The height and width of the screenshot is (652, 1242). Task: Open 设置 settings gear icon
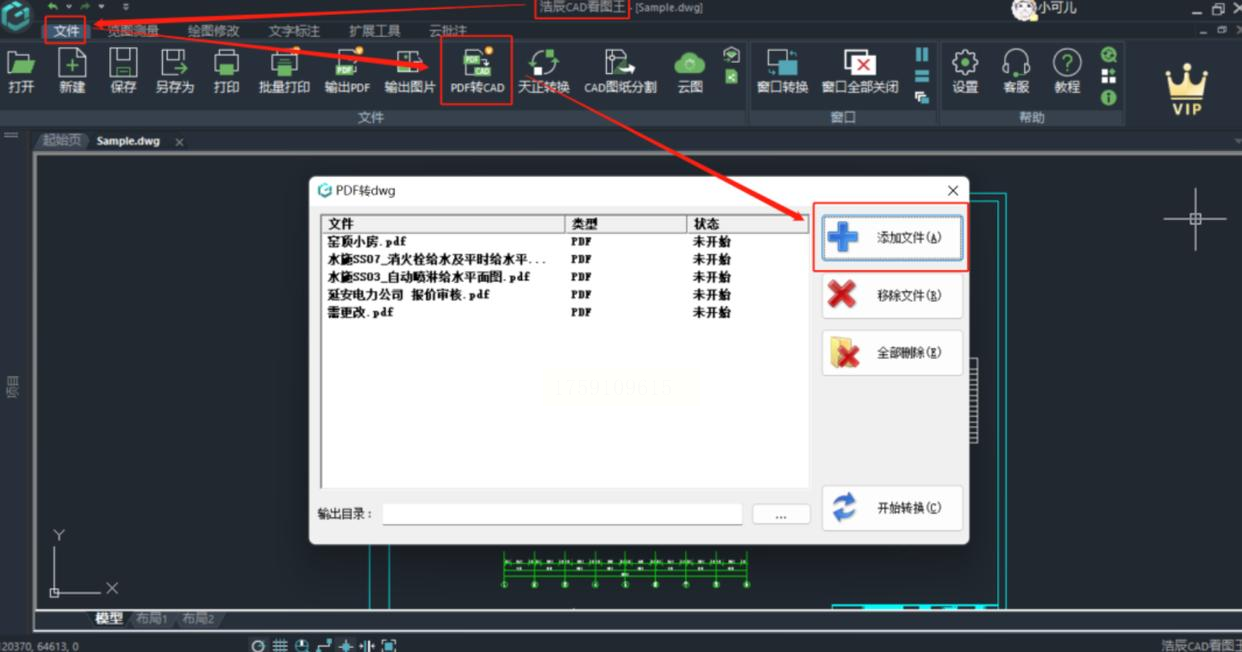pos(965,63)
